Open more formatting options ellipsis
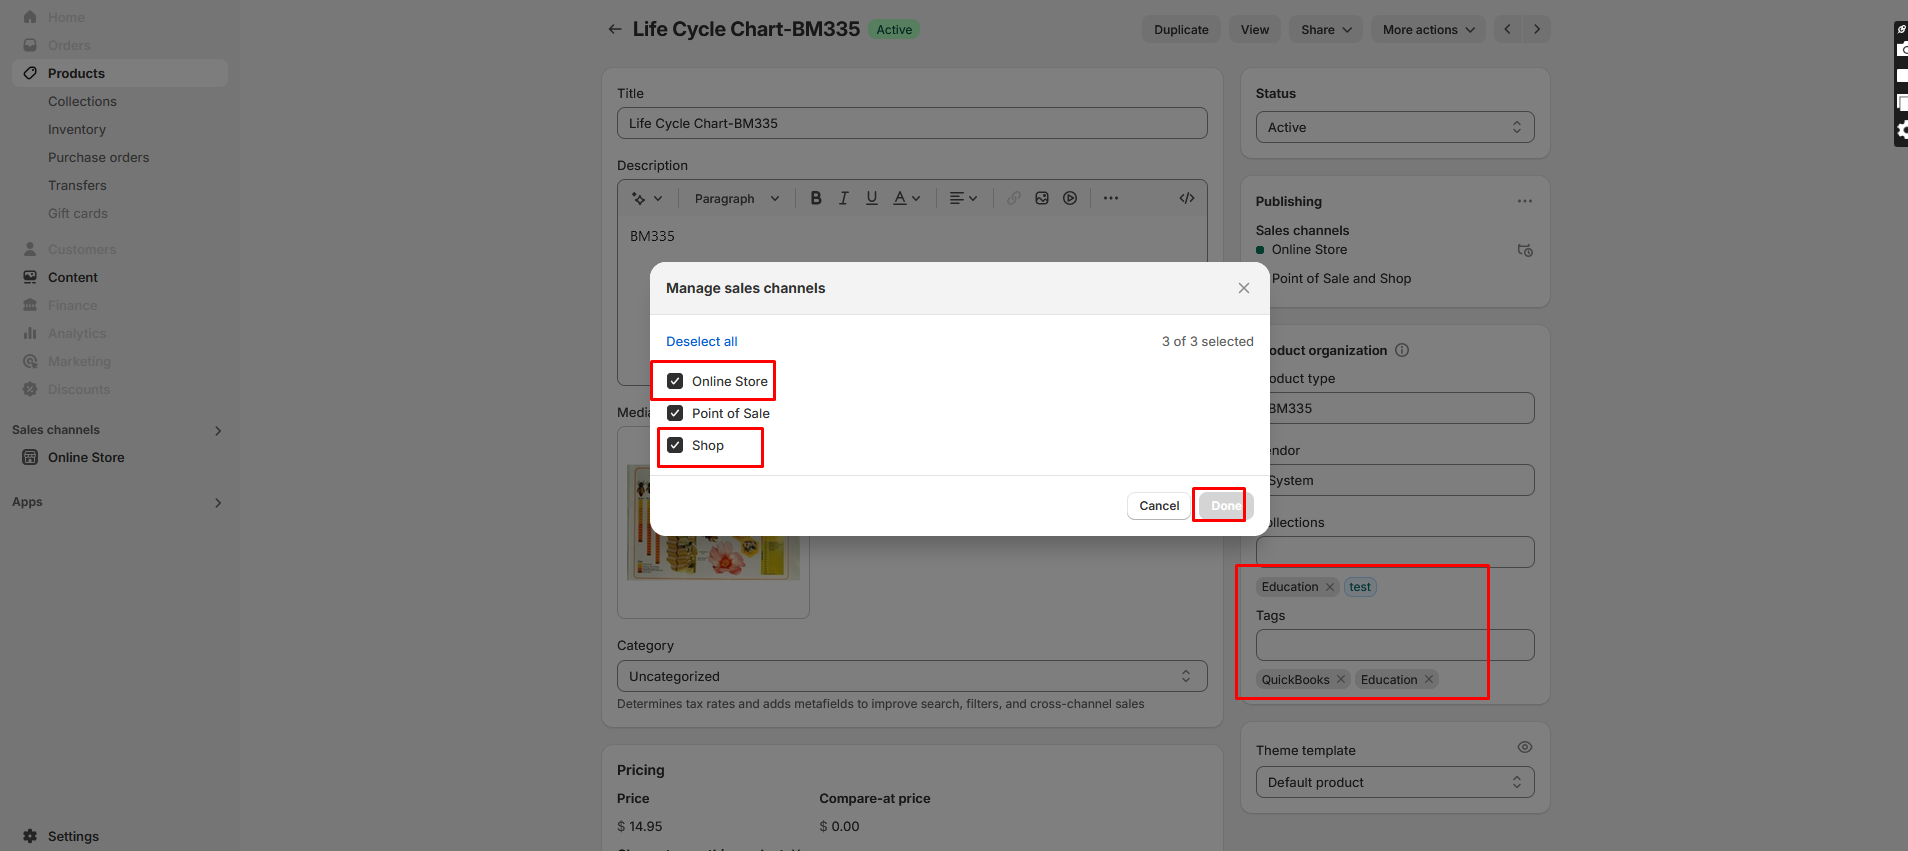1908x851 pixels. click(1111, 198)
